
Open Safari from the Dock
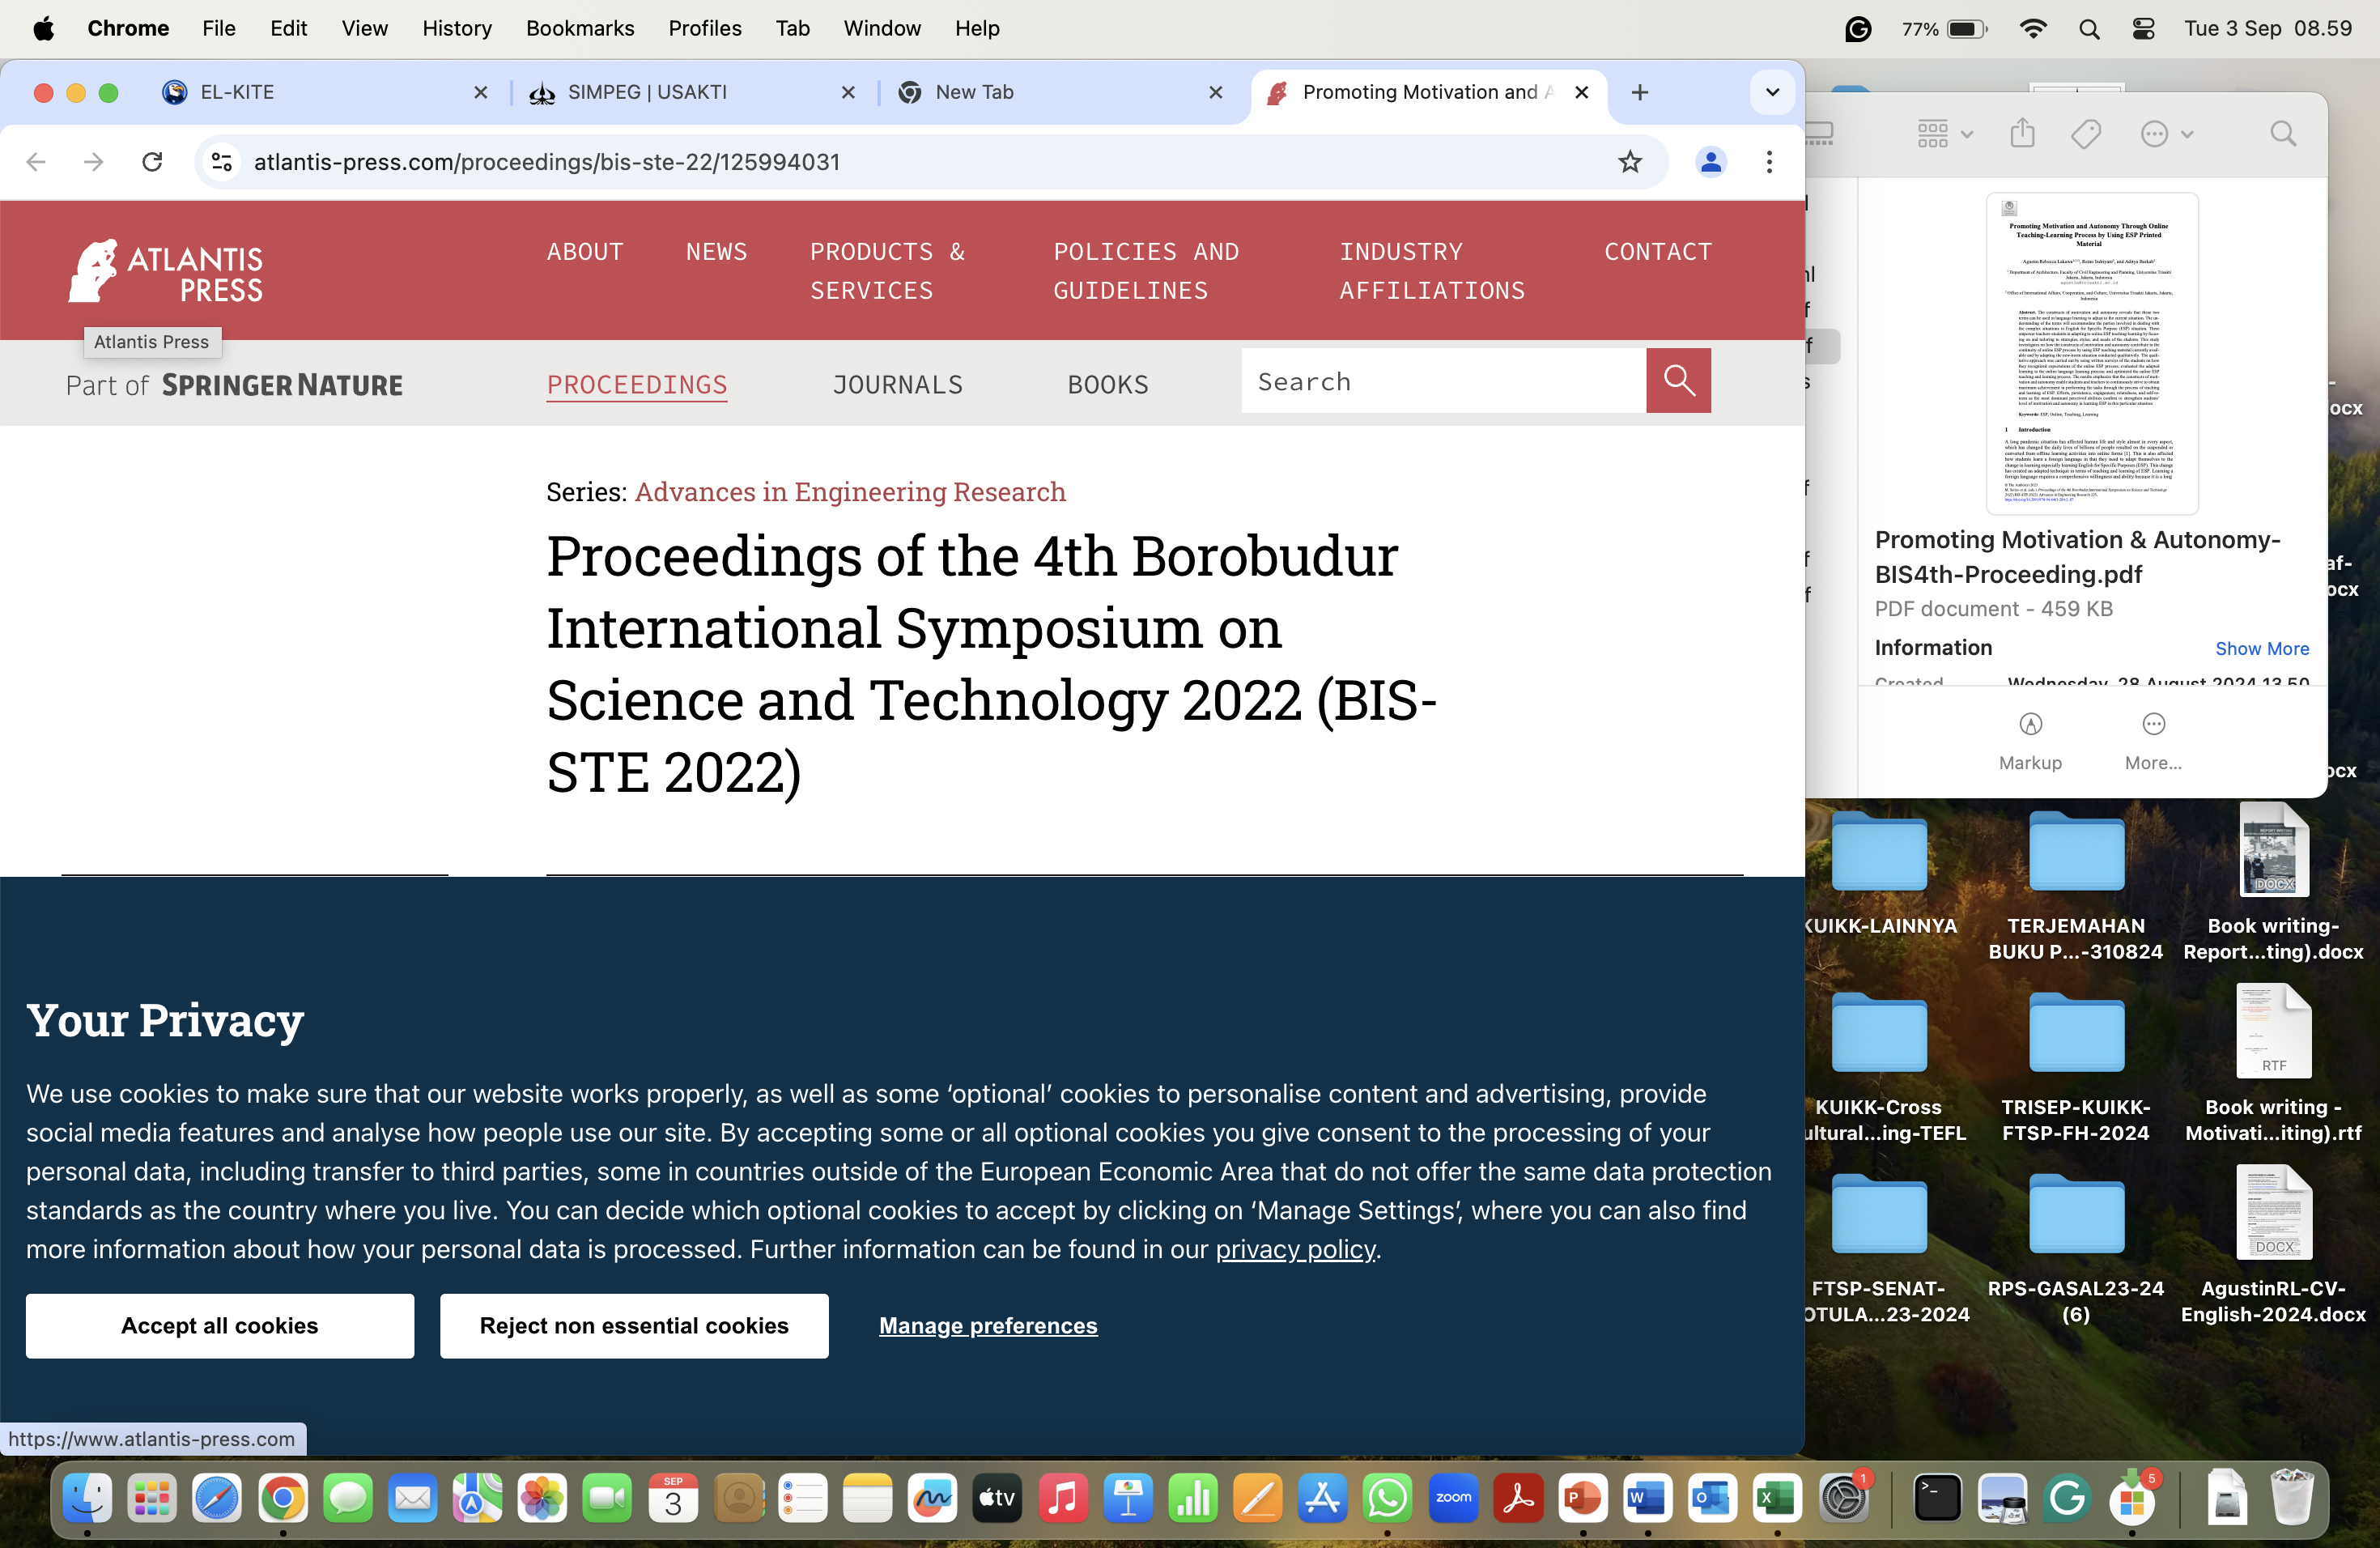click(x=217, y=1497)
